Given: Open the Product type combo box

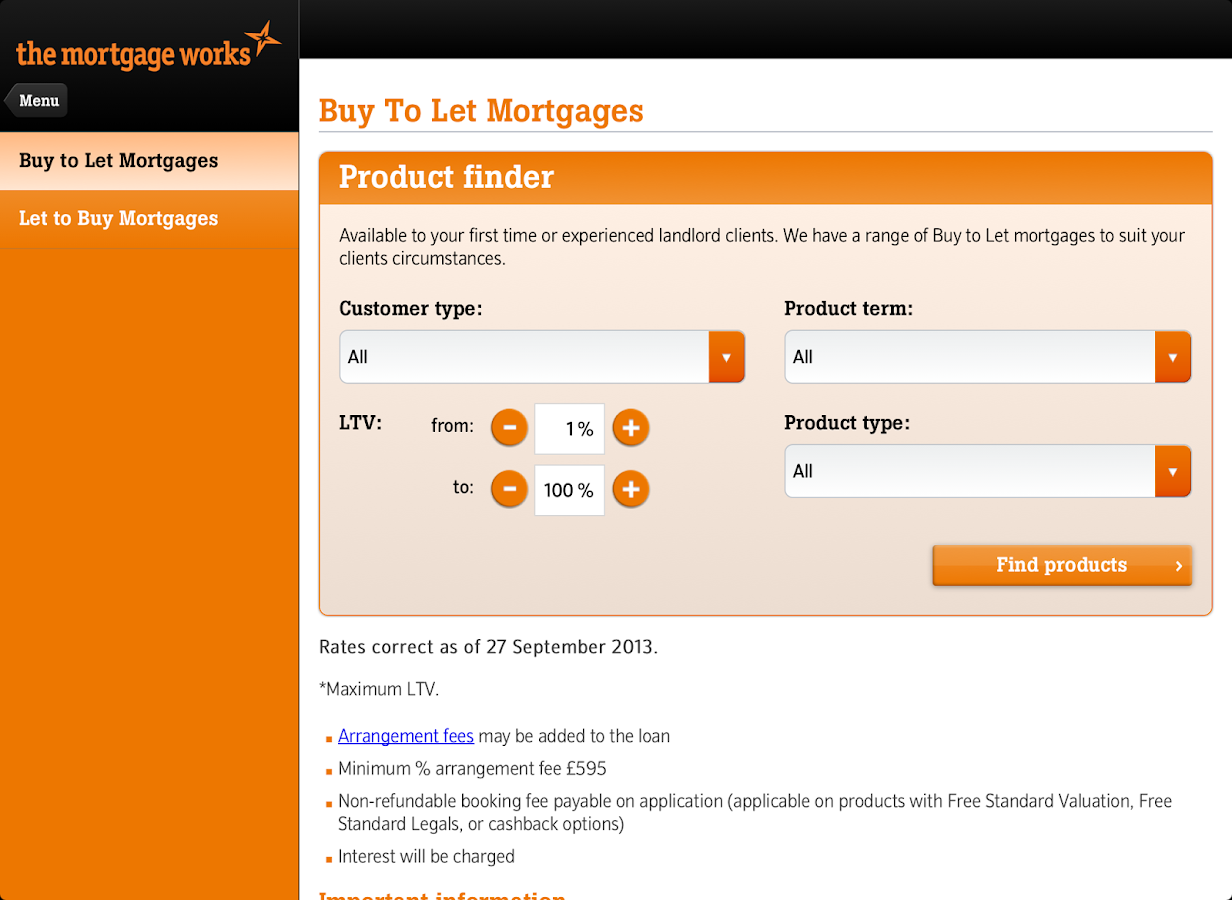Looking at the screenshot, I should point(988,471).
